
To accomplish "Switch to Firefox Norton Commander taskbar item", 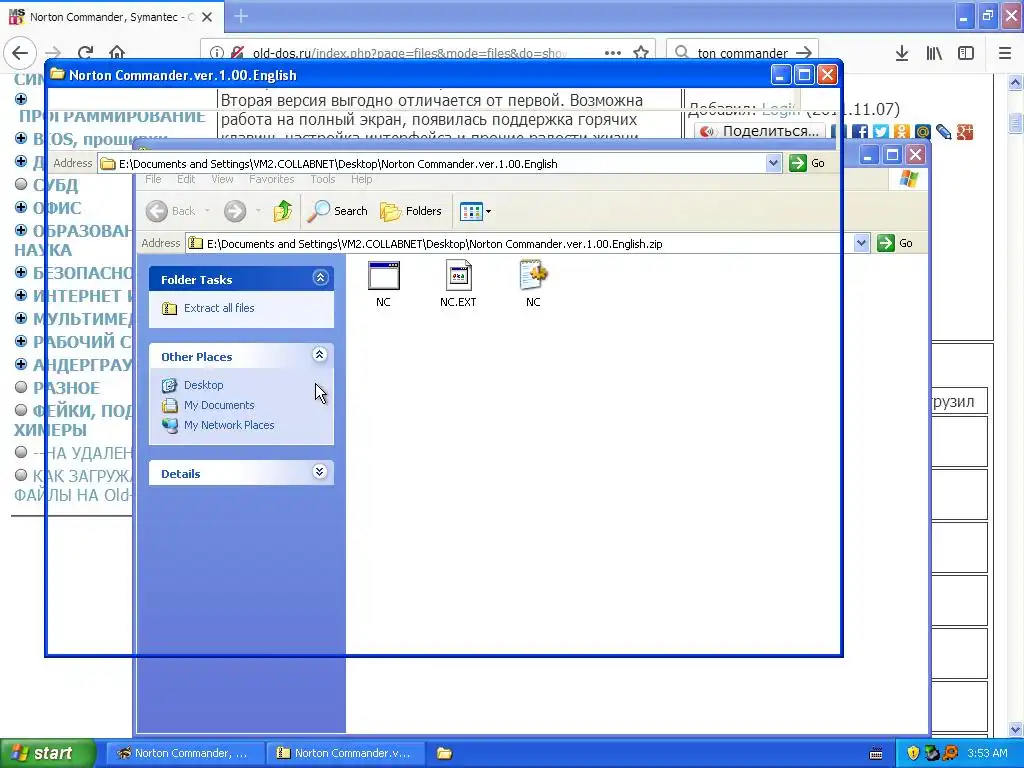I will (x=184, y=753).
